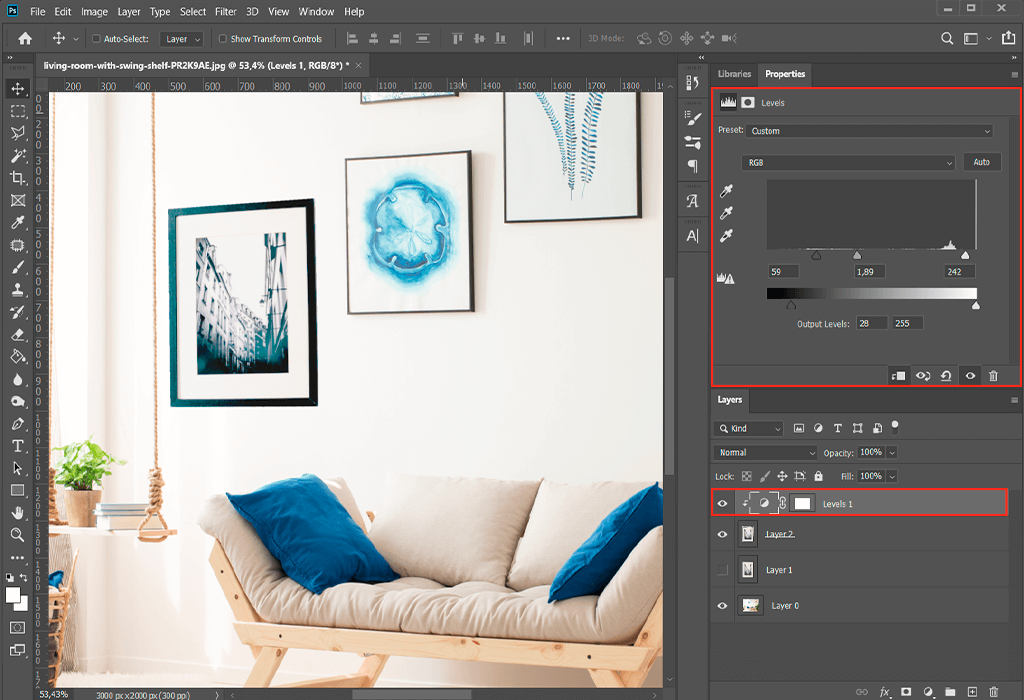
Task: Open the fx layer styles icon
Action: (885, 692)
